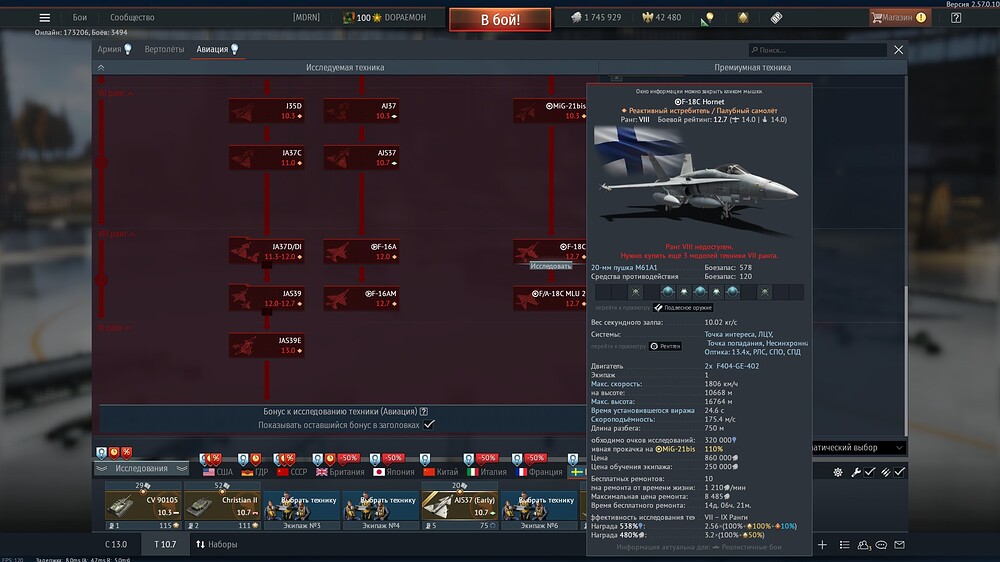
Task: Select the CV 90105 crew slot
Action: pos(143,507)
